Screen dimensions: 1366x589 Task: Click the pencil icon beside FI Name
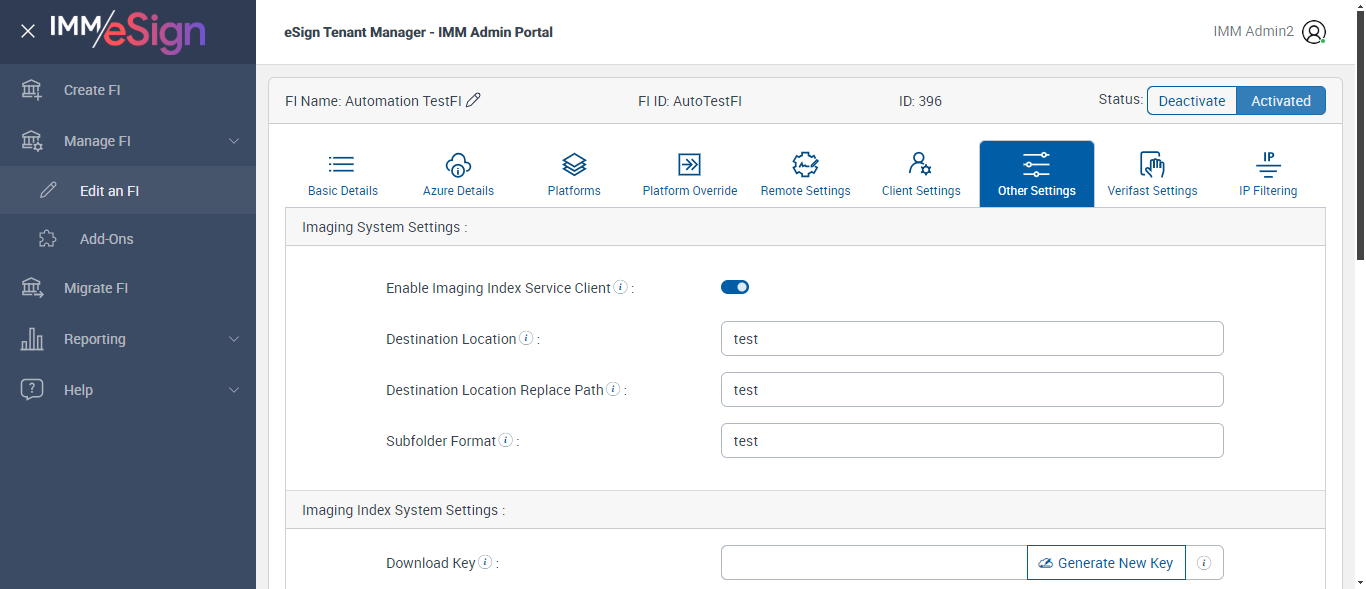click(474, 100)
